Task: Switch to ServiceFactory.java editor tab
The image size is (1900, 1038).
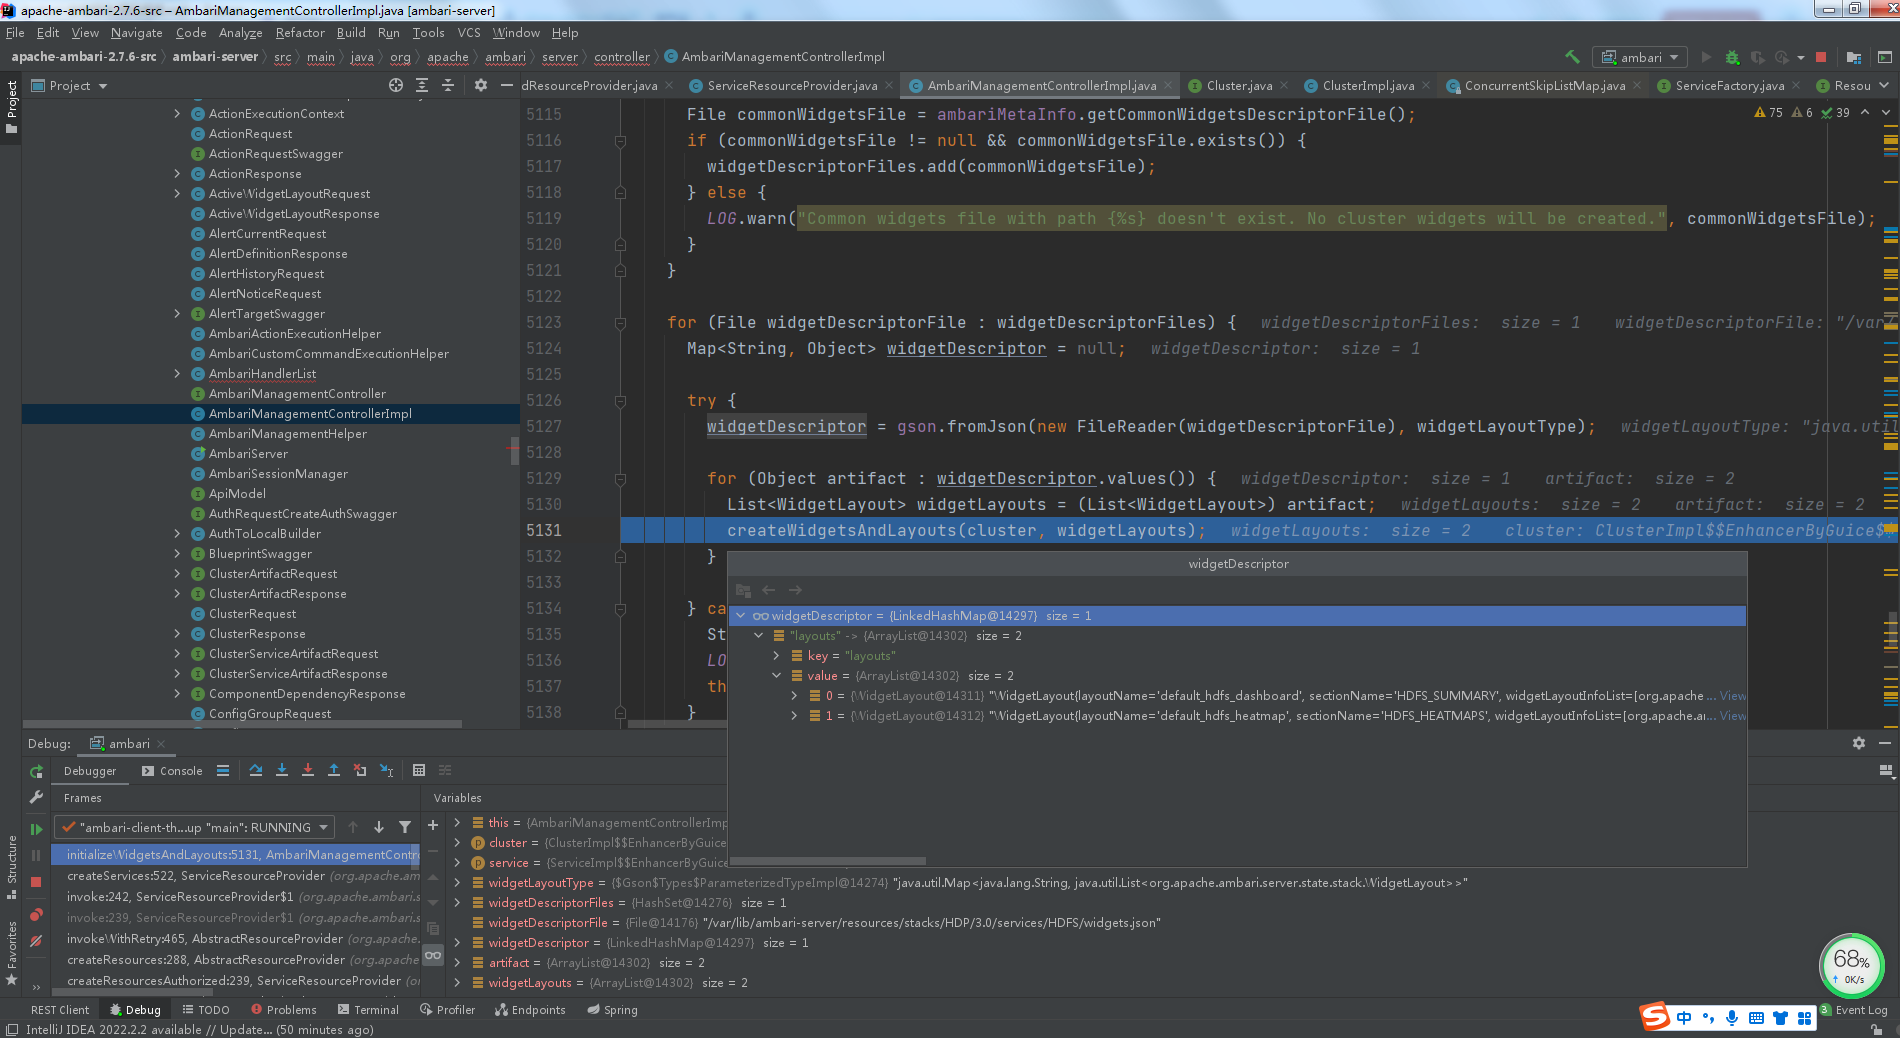Action: [1729, 85]
